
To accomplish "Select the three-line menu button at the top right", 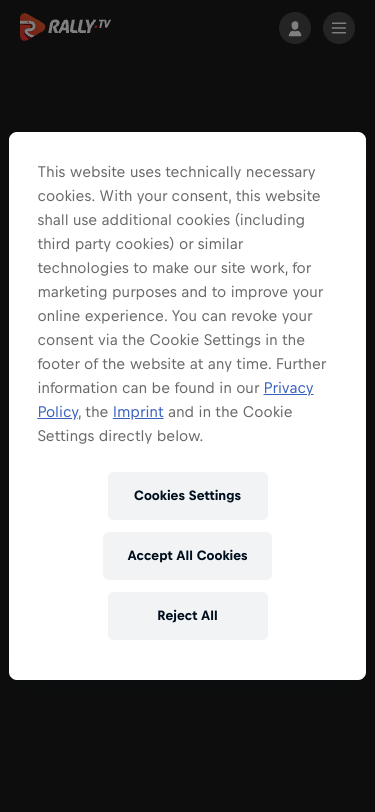I will [x=339, y=28].
